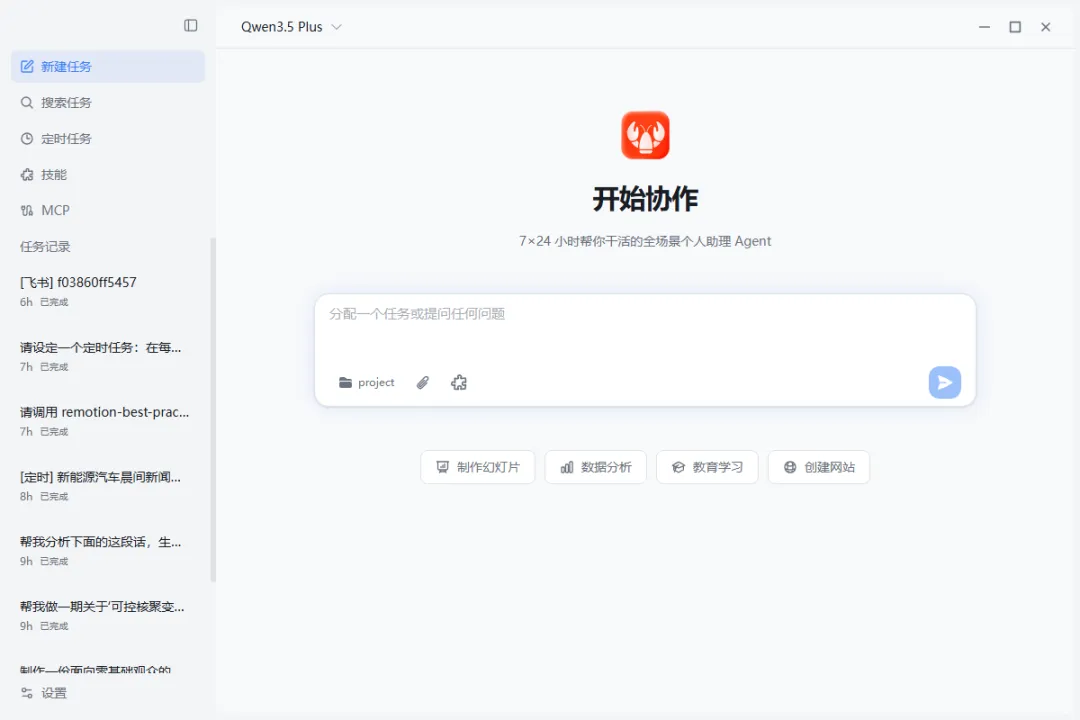The height and width of the screenshot is (720, 1080).
Task: Click the 定时任务 clock icon
Action: pos(27,138)
